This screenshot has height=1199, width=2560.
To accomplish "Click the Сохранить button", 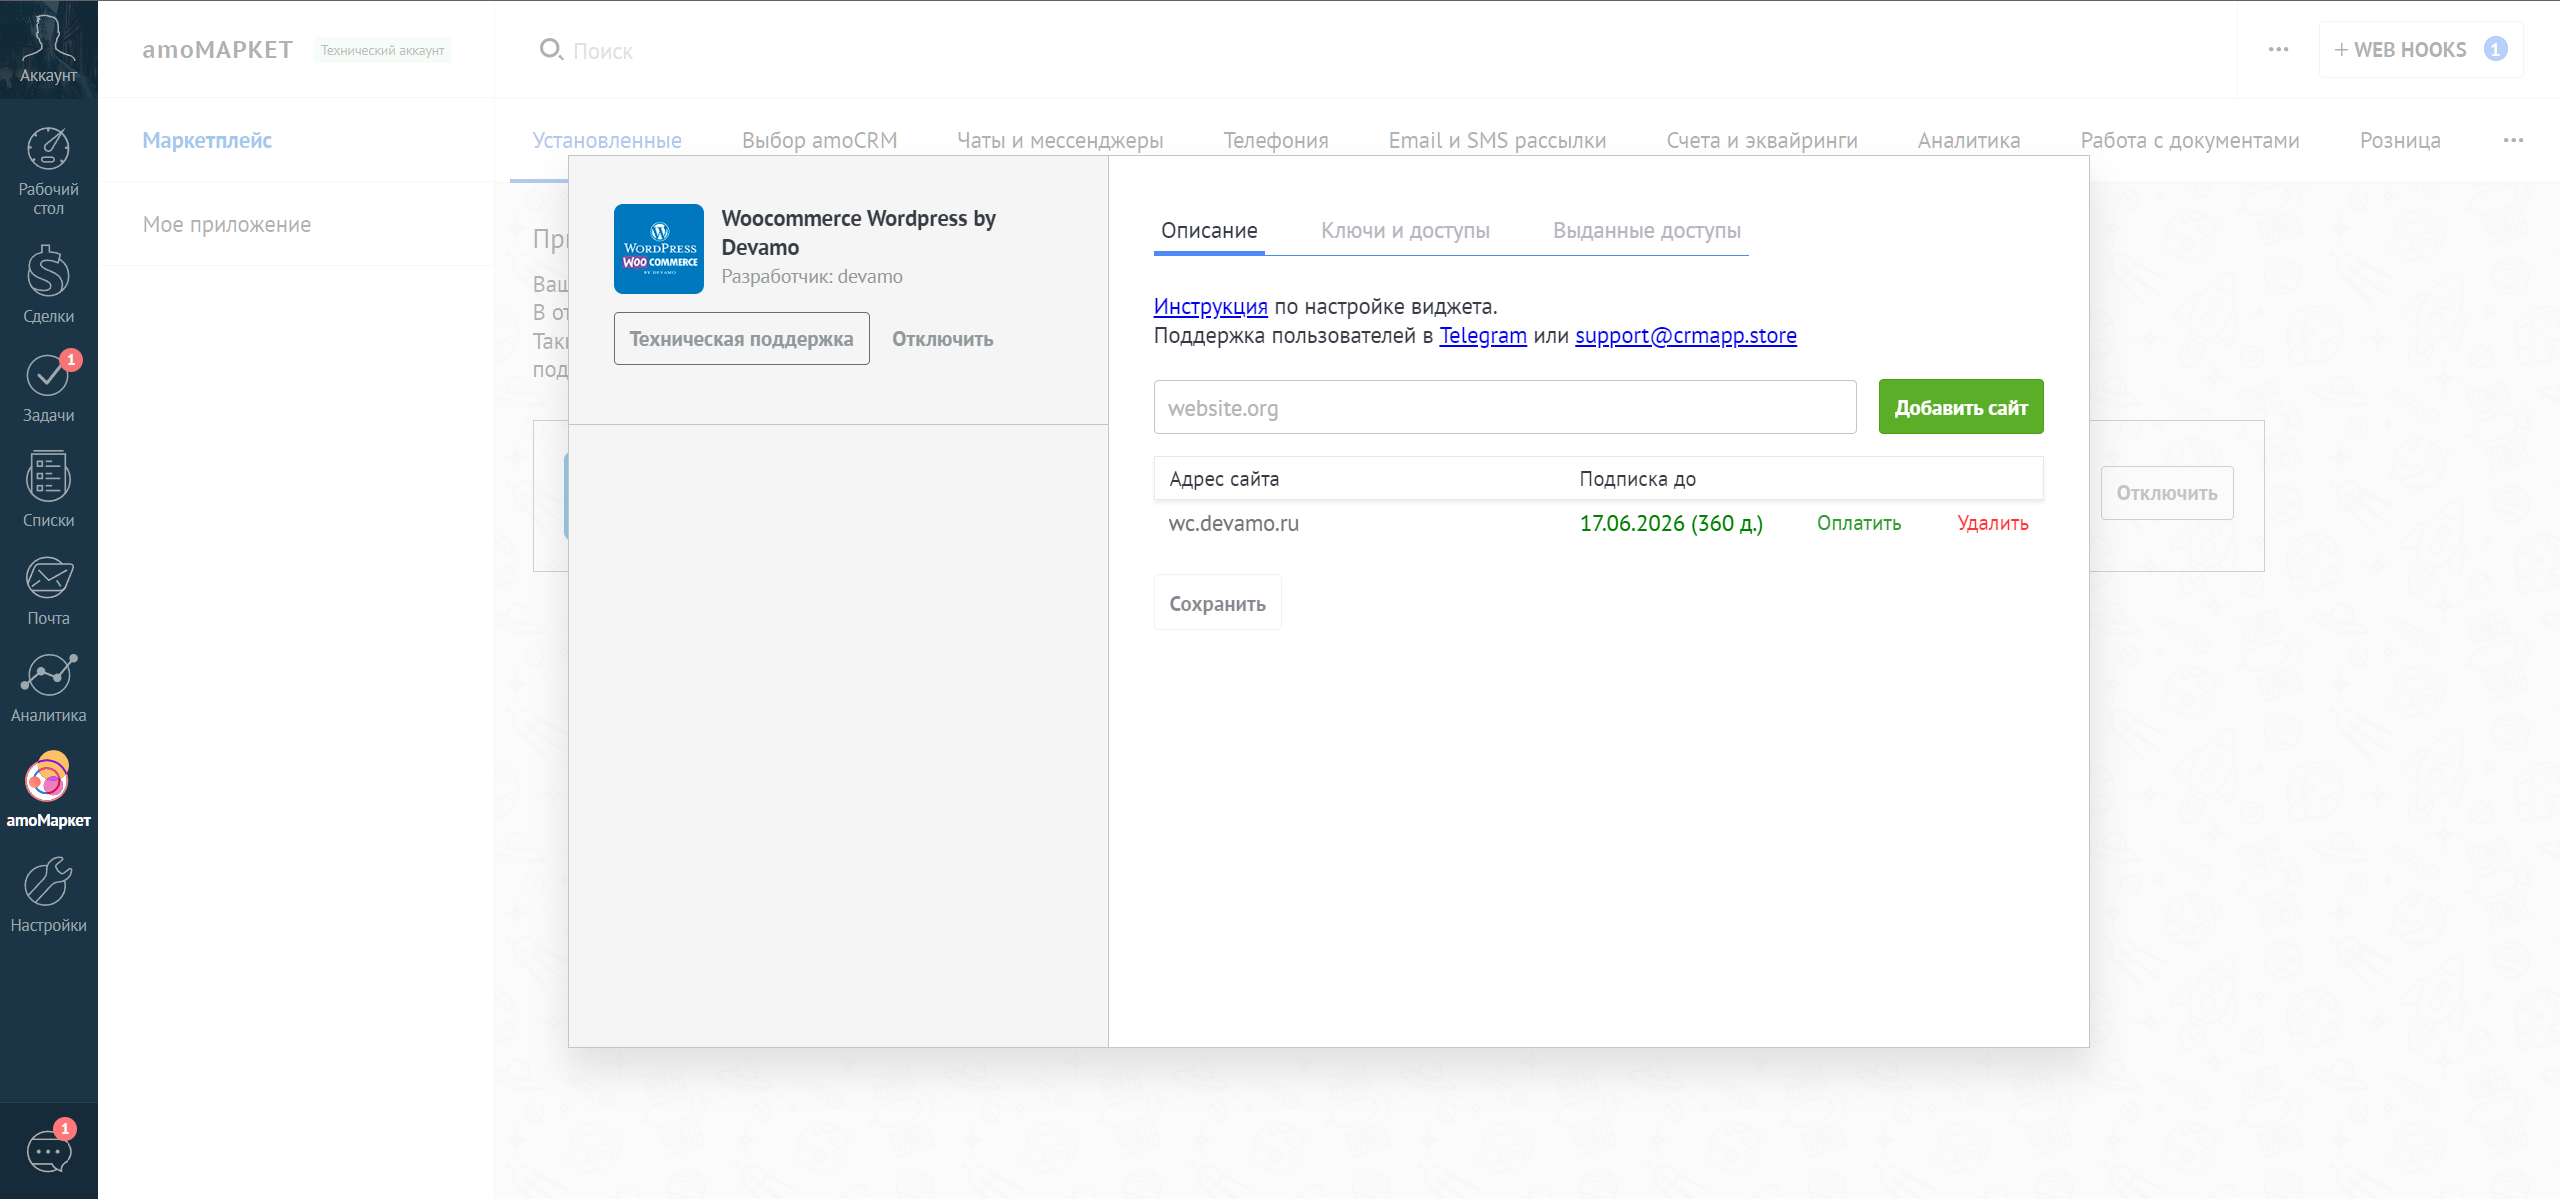I will coord(1217,603).
